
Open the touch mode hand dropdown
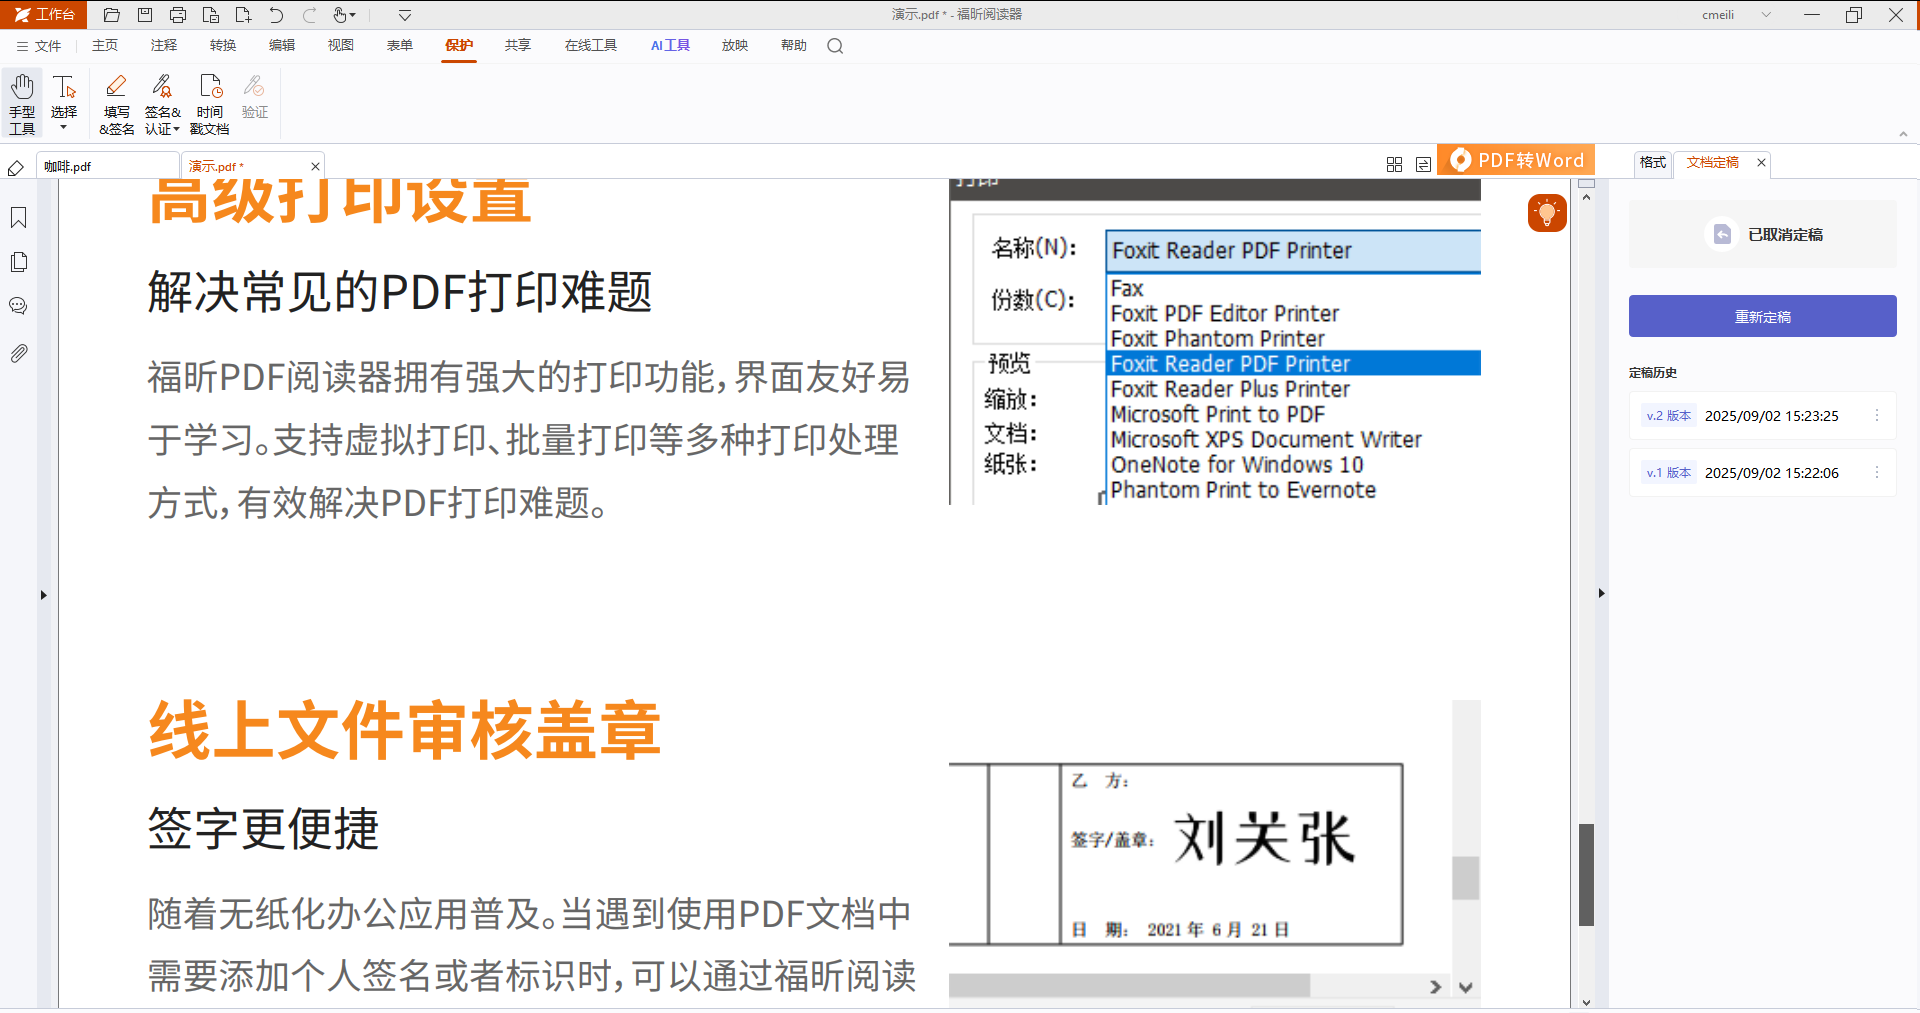[x=344, y=15]
